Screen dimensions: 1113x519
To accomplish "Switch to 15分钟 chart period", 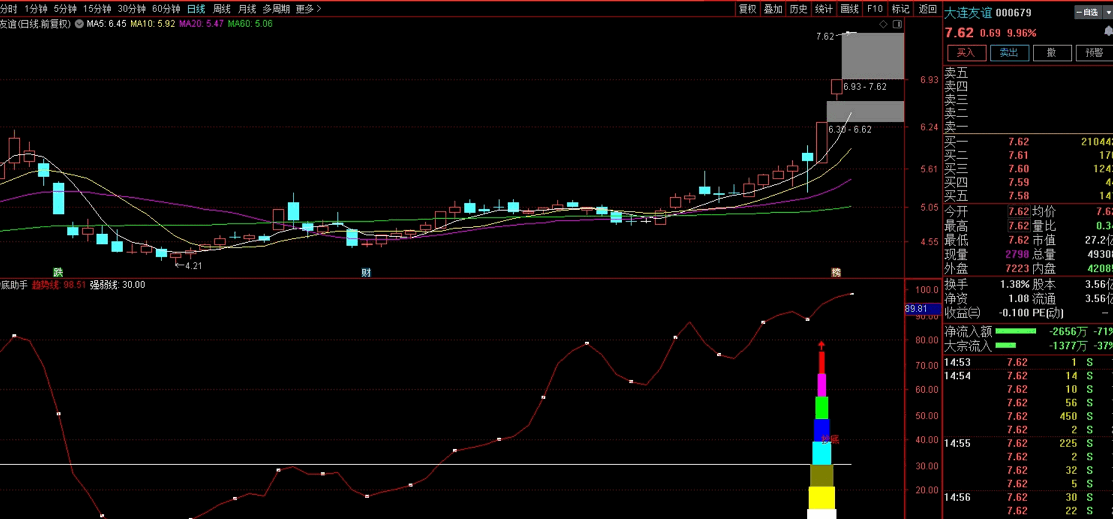I will tap(97, 9).
